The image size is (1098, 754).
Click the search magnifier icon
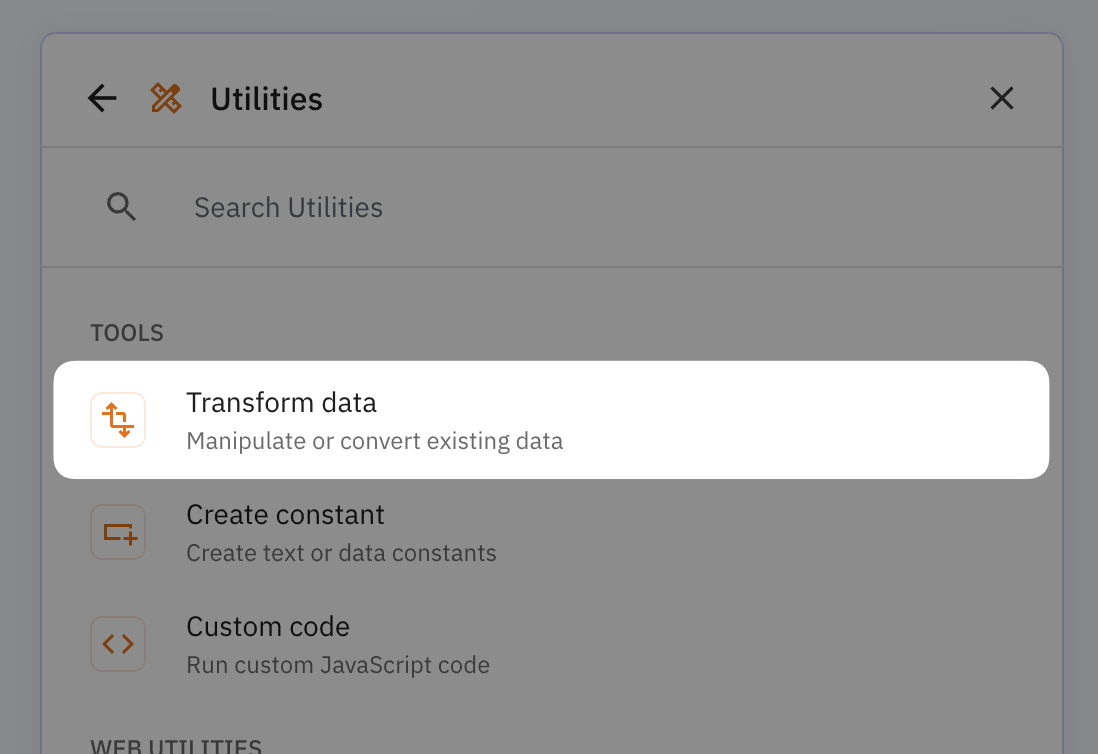121,207
